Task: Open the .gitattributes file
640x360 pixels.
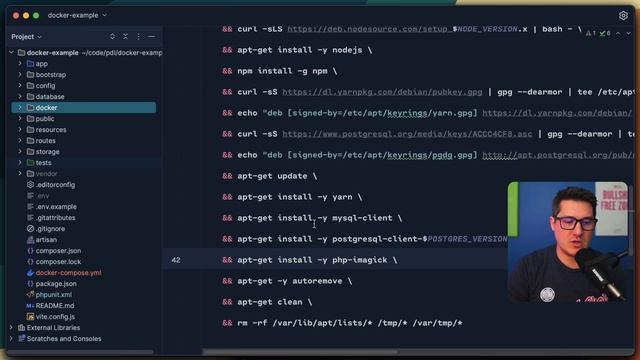Action: (x=55, y=218)
